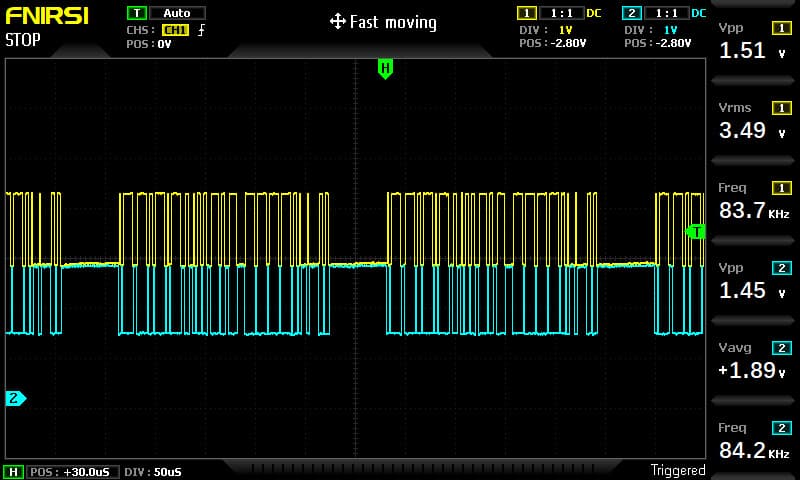Click the Triggered status text
The height and width of the screenshot is (480, 800).
point(678,470)
